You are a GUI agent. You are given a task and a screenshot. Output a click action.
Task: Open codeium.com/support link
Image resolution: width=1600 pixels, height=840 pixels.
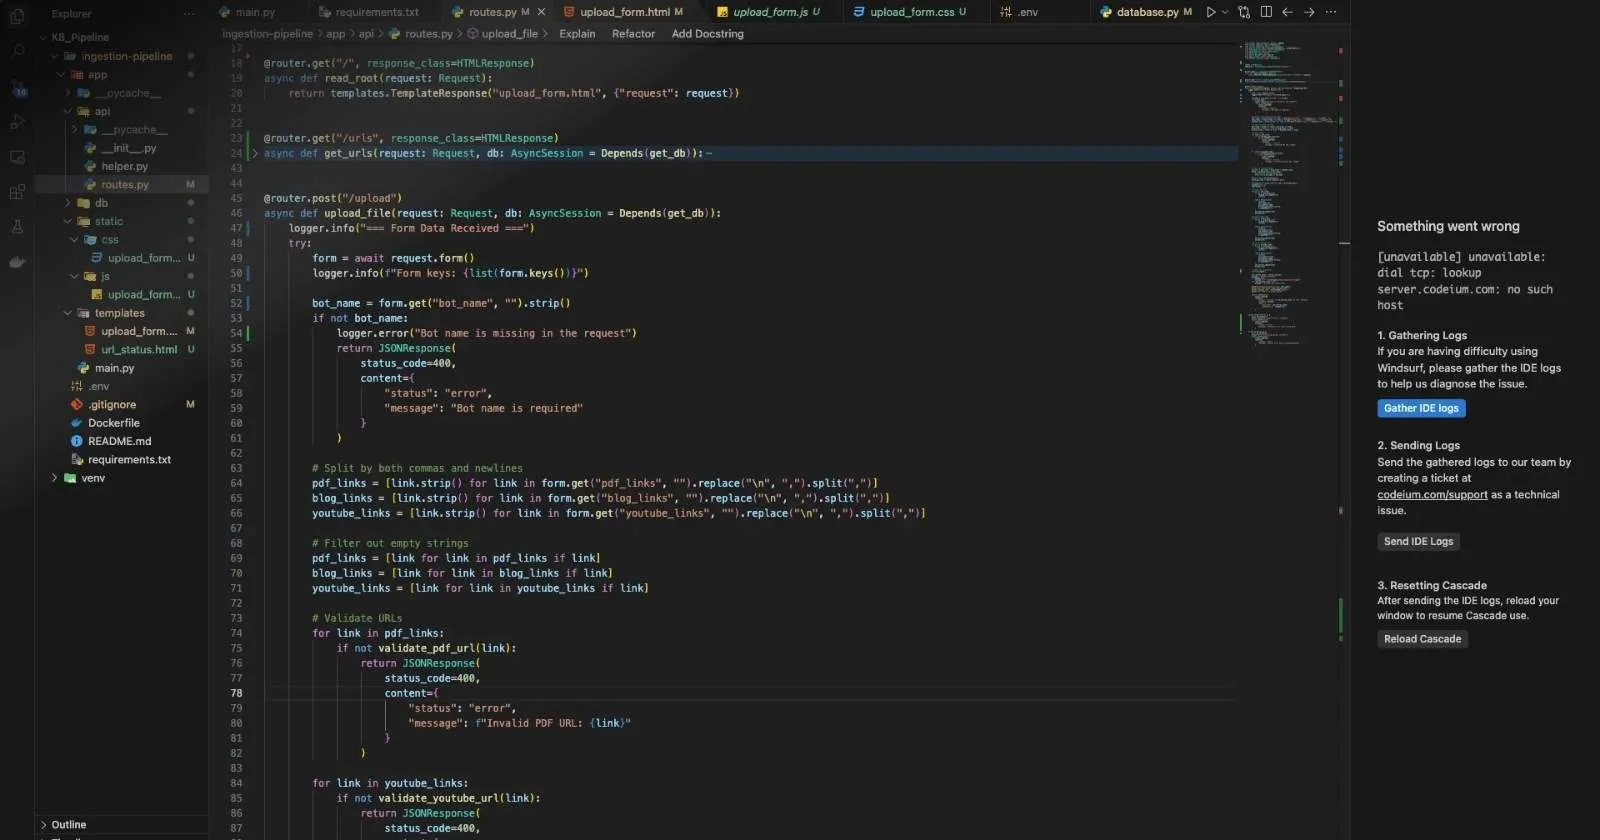coord(1432,495)
